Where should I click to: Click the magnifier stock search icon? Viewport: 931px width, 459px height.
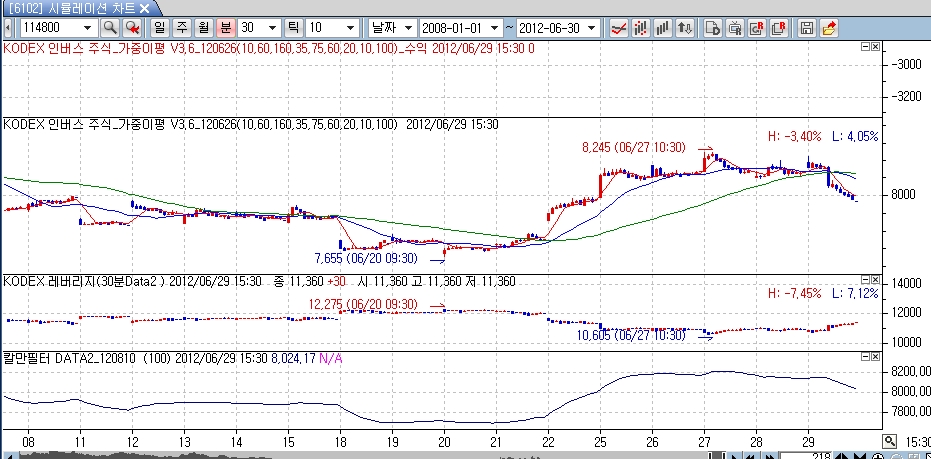click(110, 27)
